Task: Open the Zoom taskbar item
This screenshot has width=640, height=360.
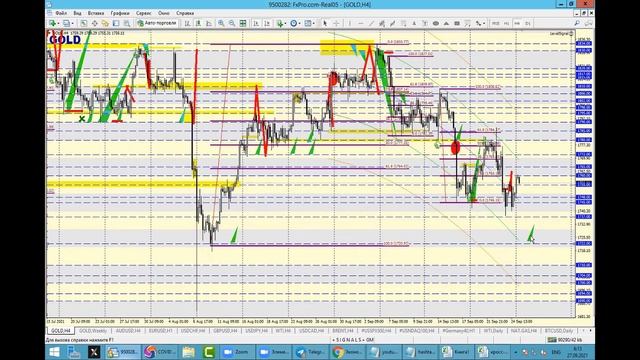Action: (x=237, y=352)
